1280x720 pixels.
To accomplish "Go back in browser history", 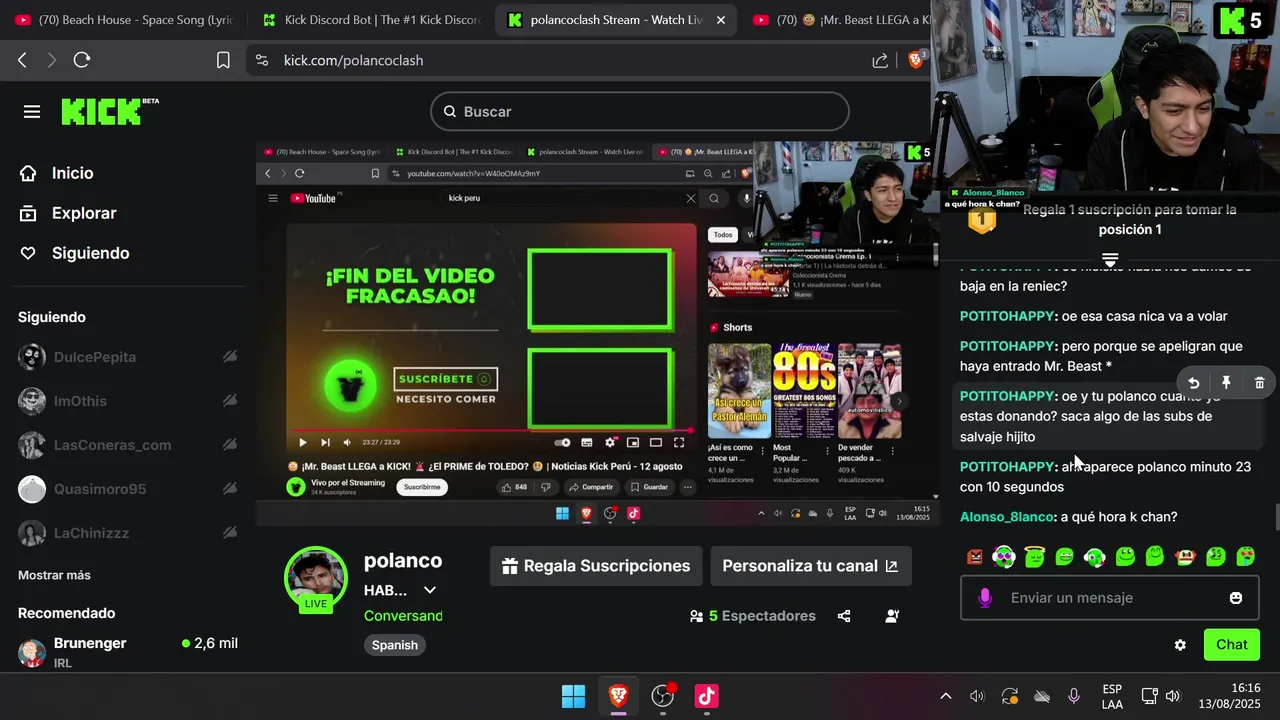I will (x=22, y=60).
